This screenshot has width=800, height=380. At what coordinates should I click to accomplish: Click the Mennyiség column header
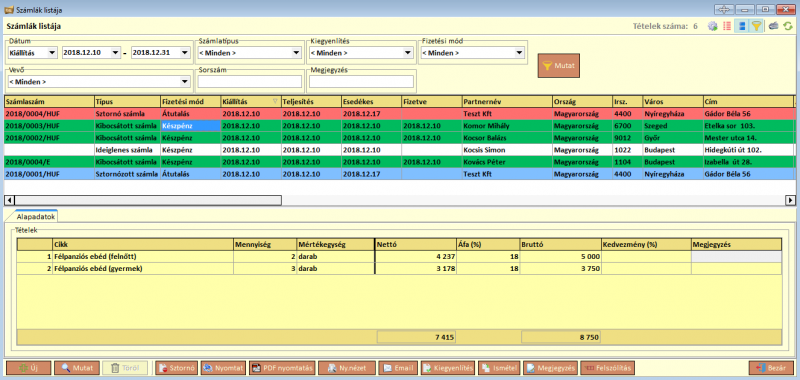(x=265, y=244)
